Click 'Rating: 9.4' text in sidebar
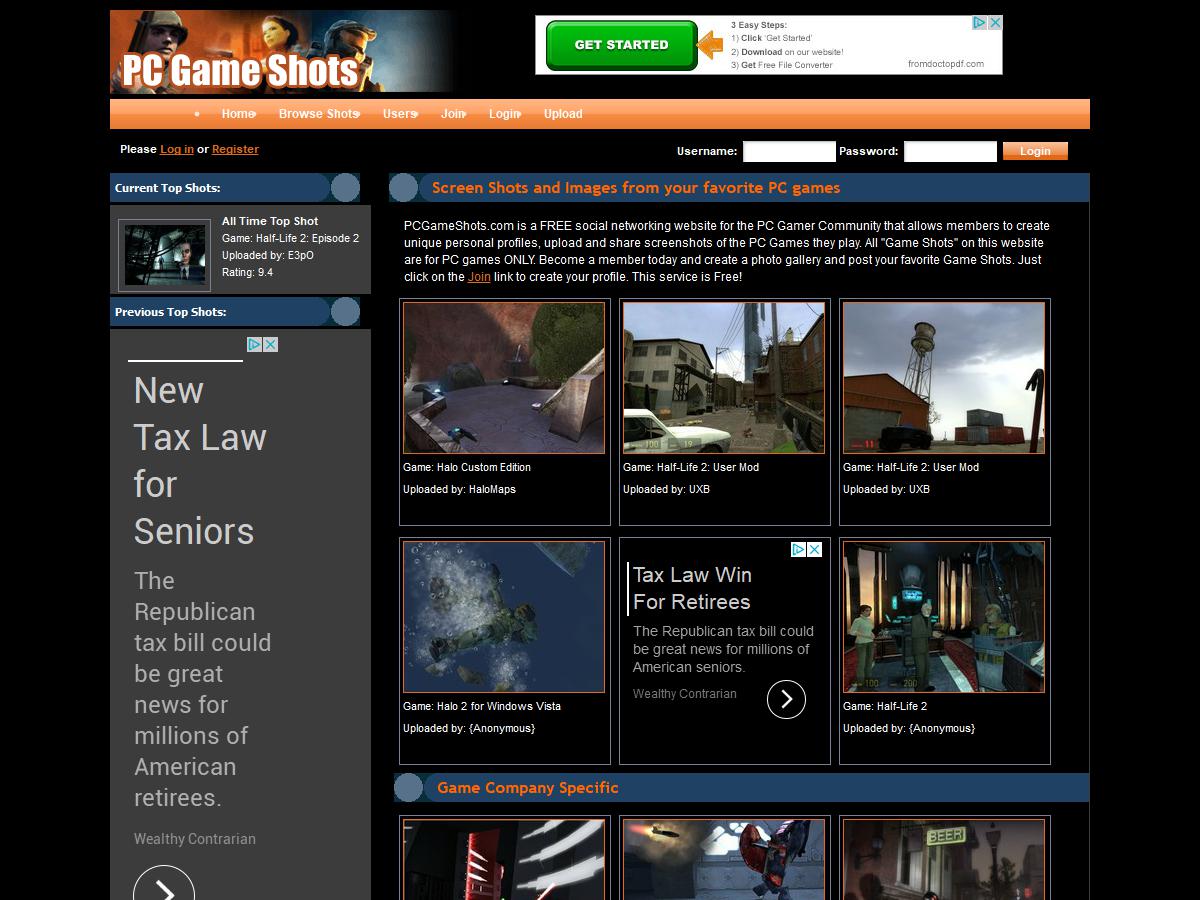This screenshot has width=1200, height=900. 247,272
